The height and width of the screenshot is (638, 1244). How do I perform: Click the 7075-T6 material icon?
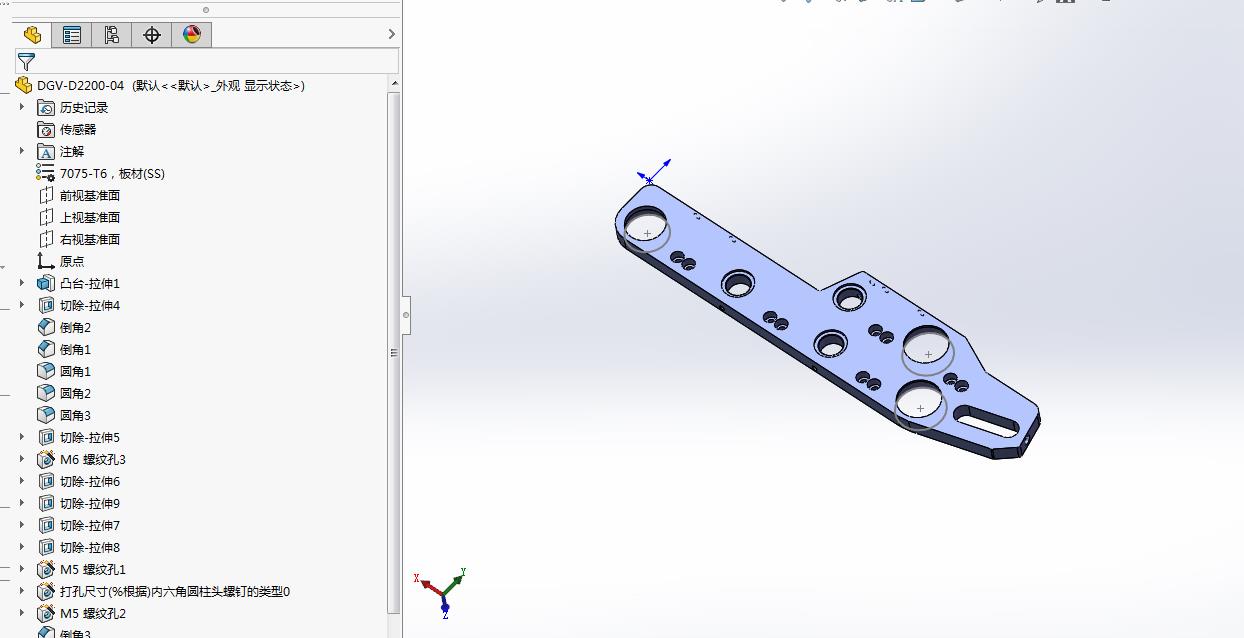(x=46, y=173)
